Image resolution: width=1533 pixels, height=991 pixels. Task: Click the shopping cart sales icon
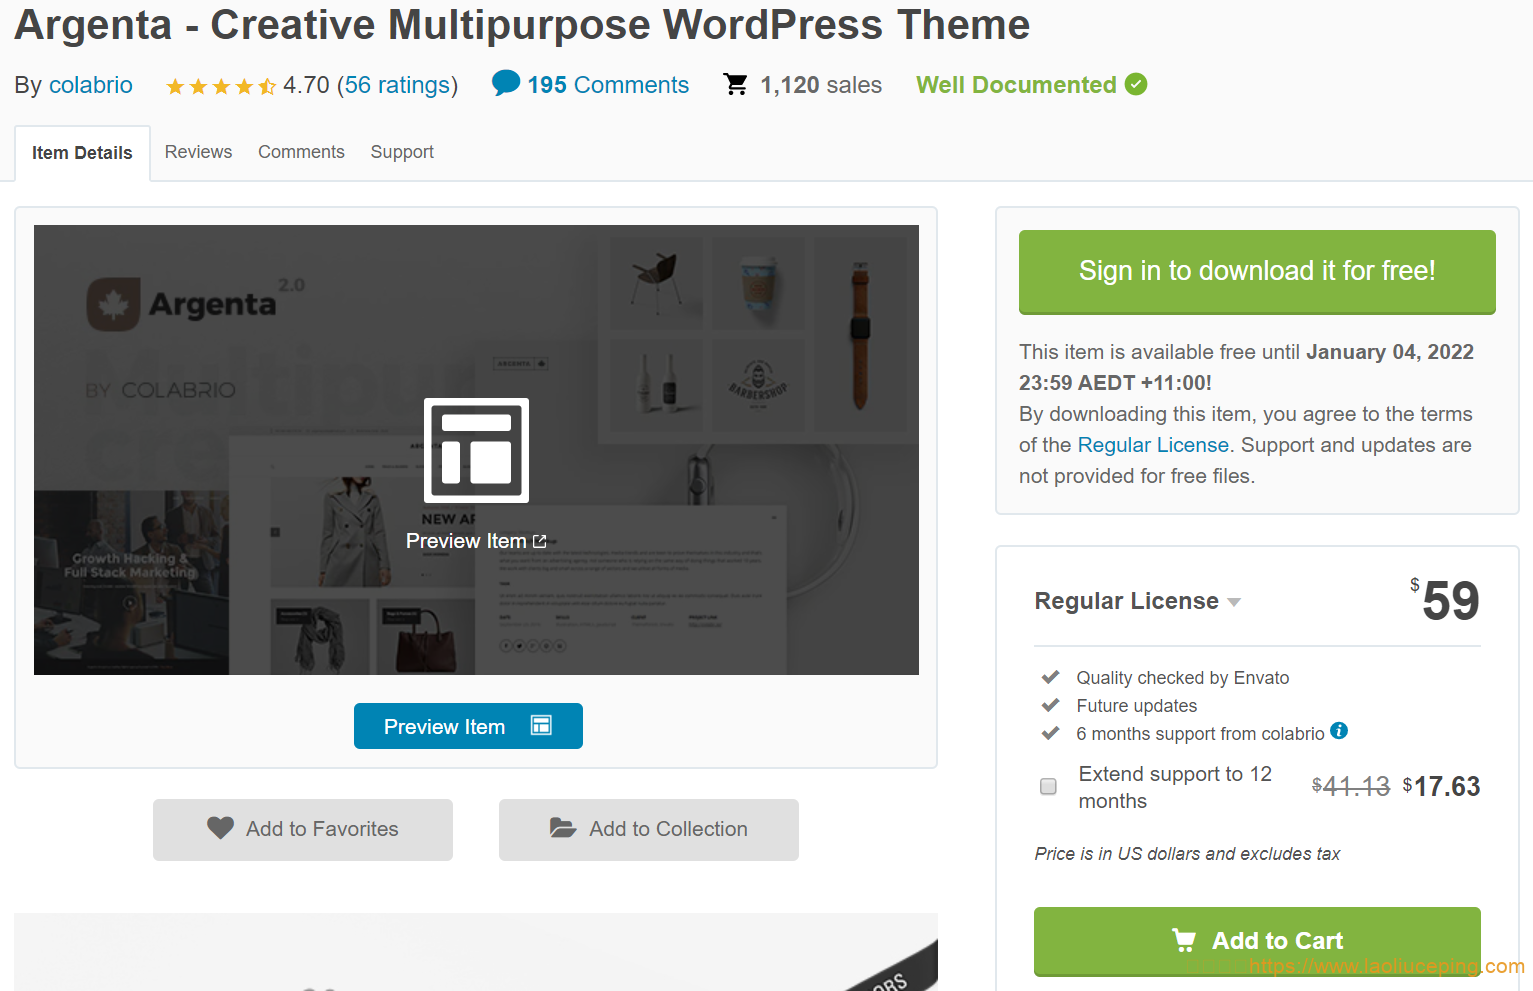736,84
